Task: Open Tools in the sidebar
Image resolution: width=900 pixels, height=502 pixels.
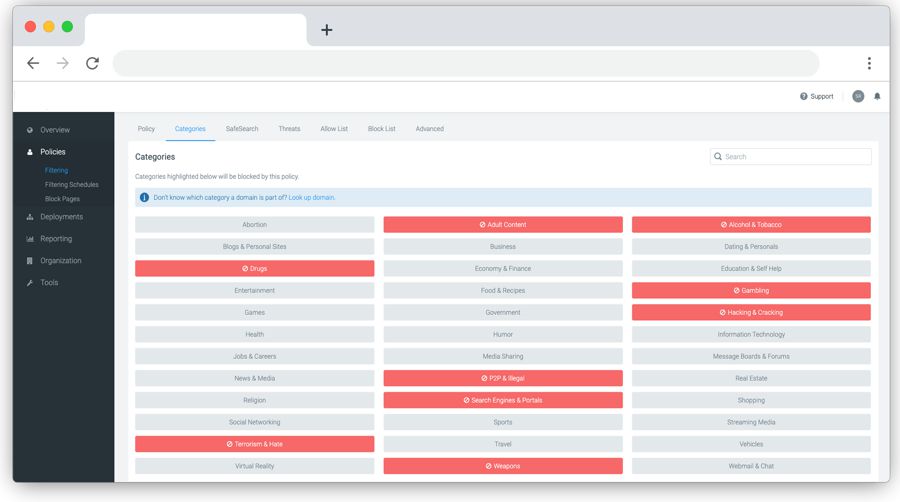Action: point(49,282)
